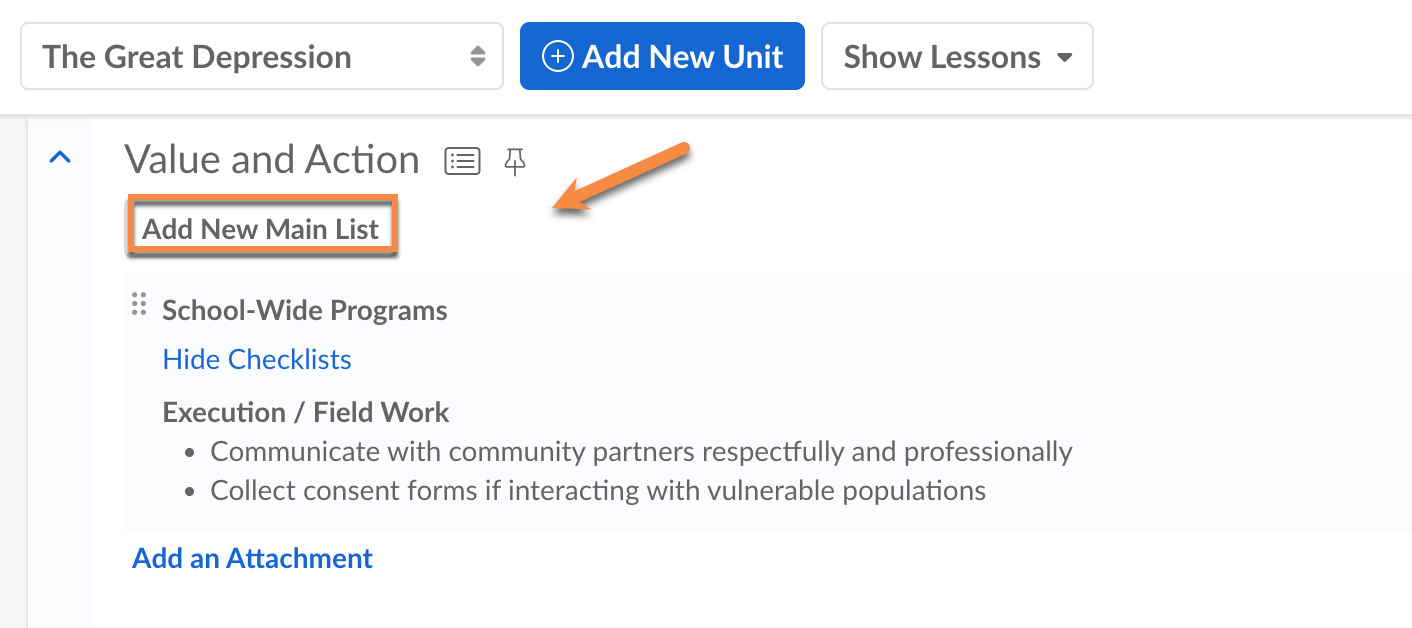Click the drag handle beside School-Wide Programs
Viewport: 1412px width, 628px height.
pyautogui.click(x=139, y=304)
